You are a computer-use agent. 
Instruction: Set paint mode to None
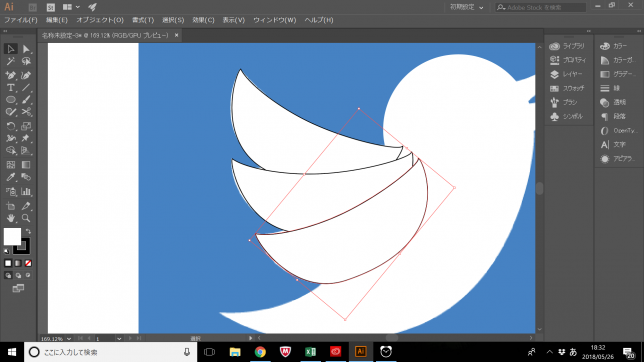click(28, 263)
